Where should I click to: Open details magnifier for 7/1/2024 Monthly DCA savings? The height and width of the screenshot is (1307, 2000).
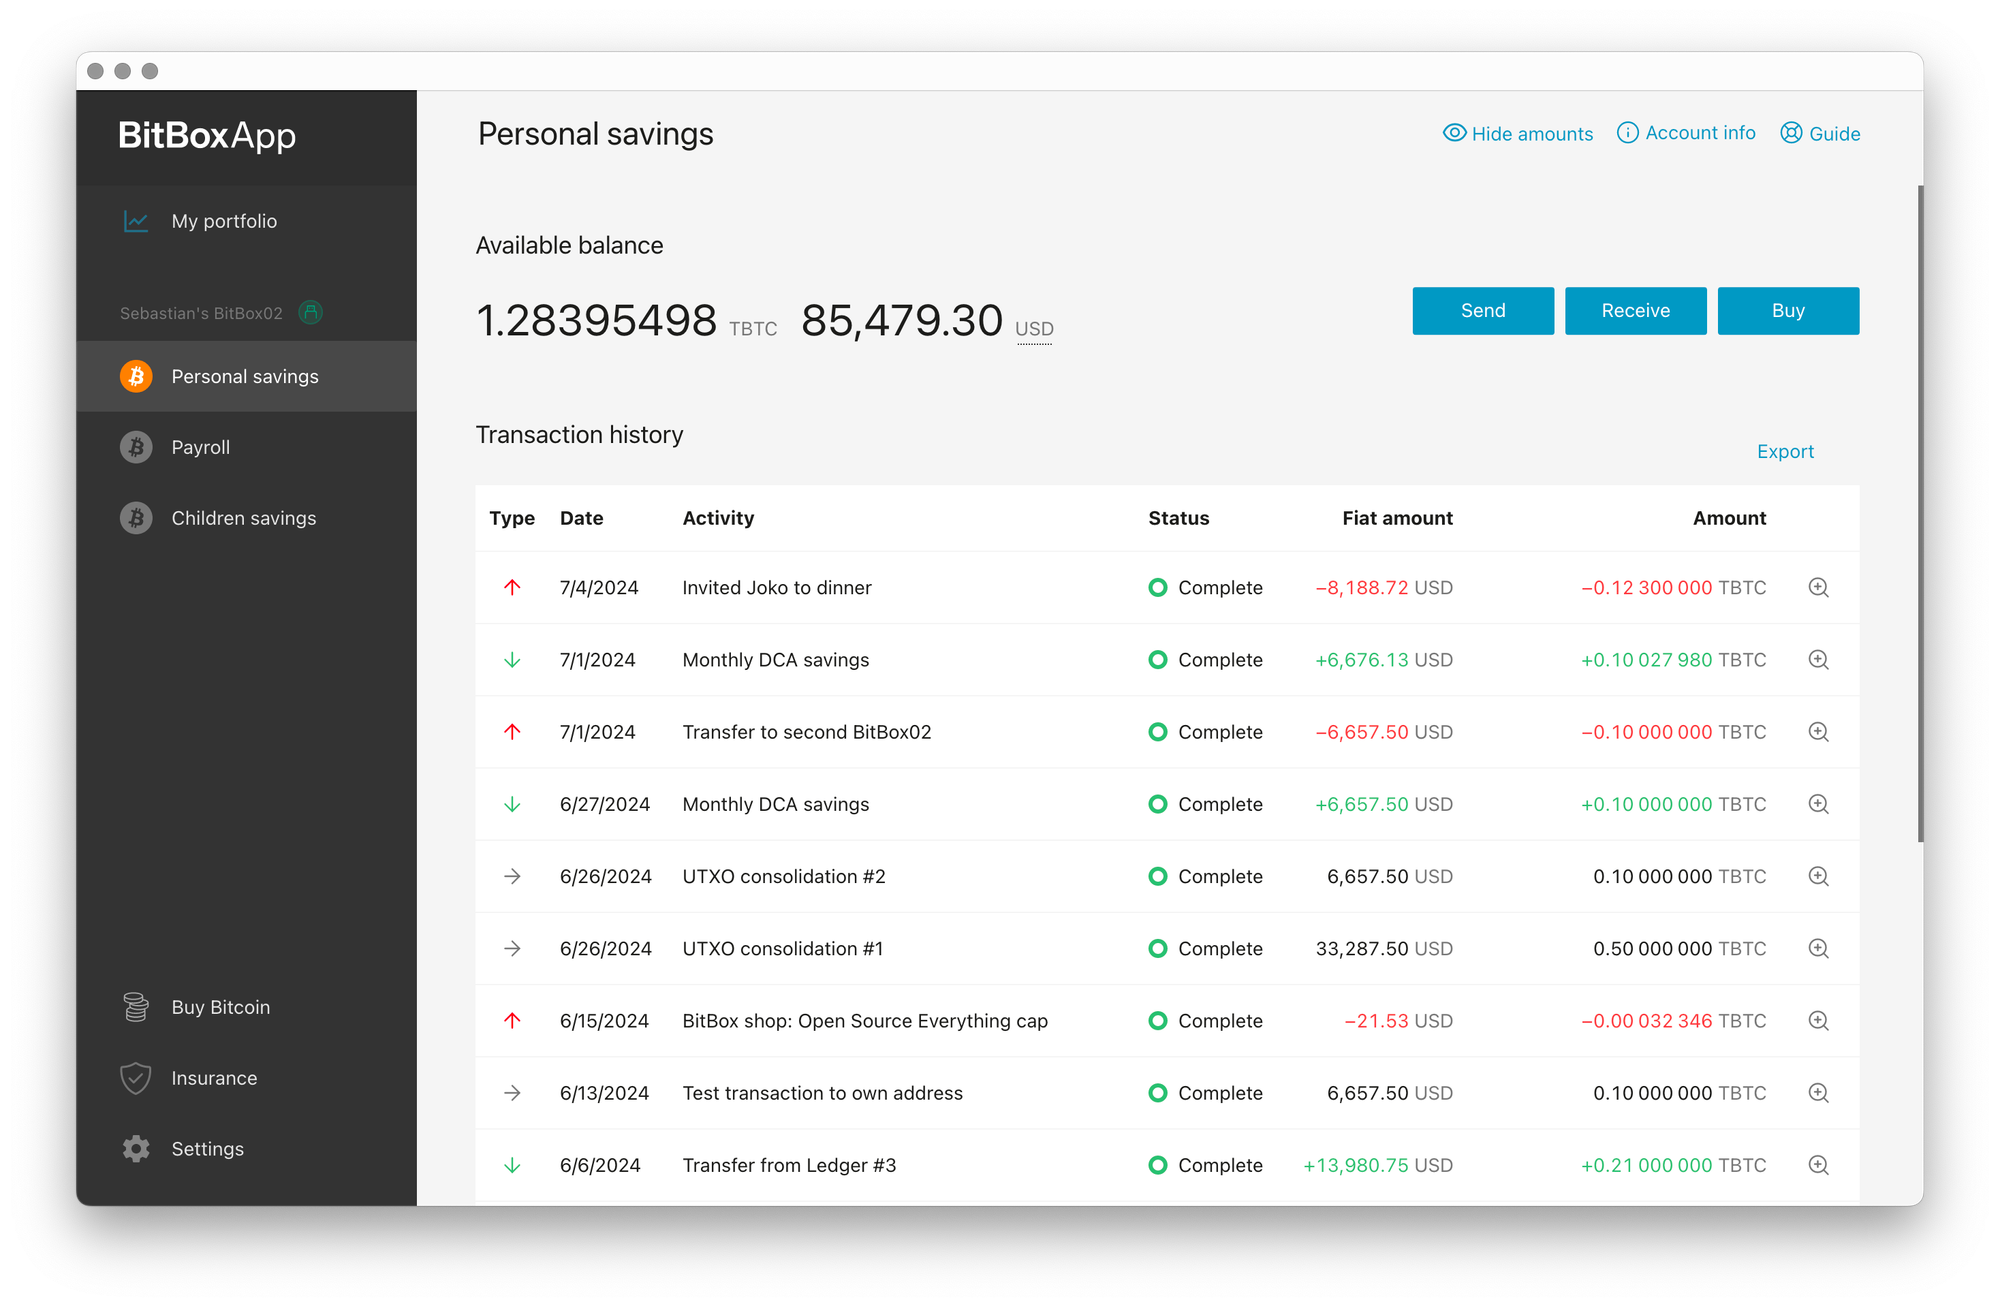click(x=1818, y=660)
